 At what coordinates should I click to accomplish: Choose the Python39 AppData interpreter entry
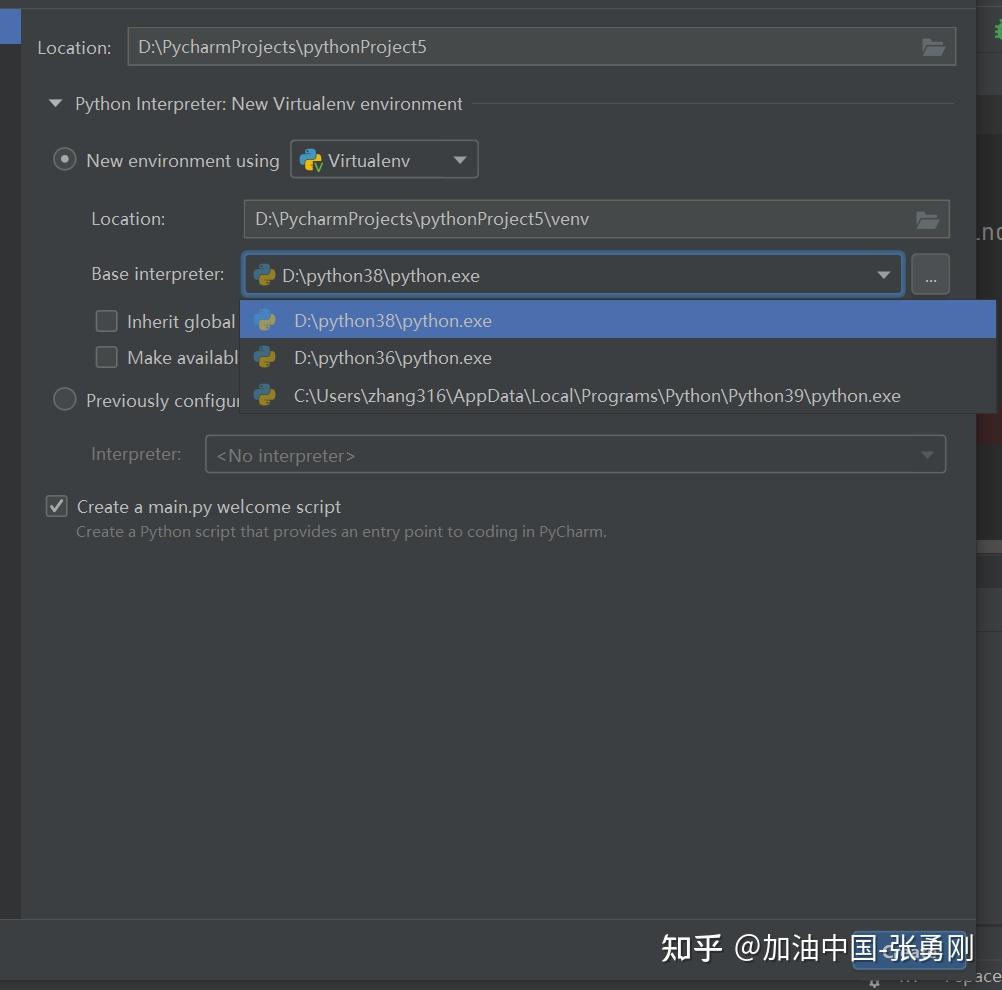pos(617,396)
